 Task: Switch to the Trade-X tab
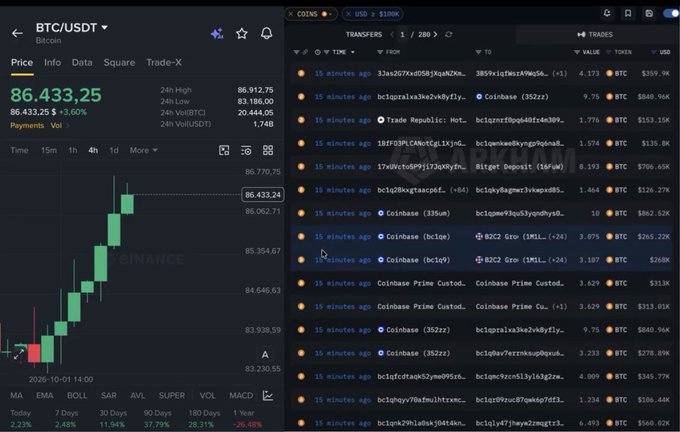164,62
